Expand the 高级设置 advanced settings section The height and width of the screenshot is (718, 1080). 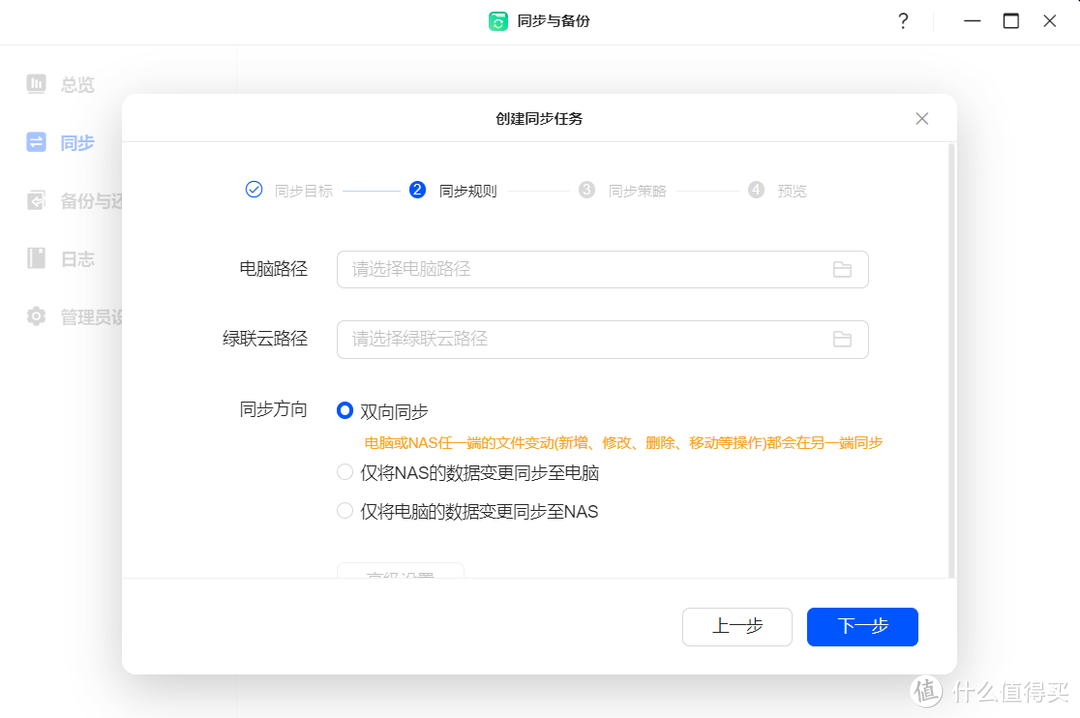(x=399, y=573)
